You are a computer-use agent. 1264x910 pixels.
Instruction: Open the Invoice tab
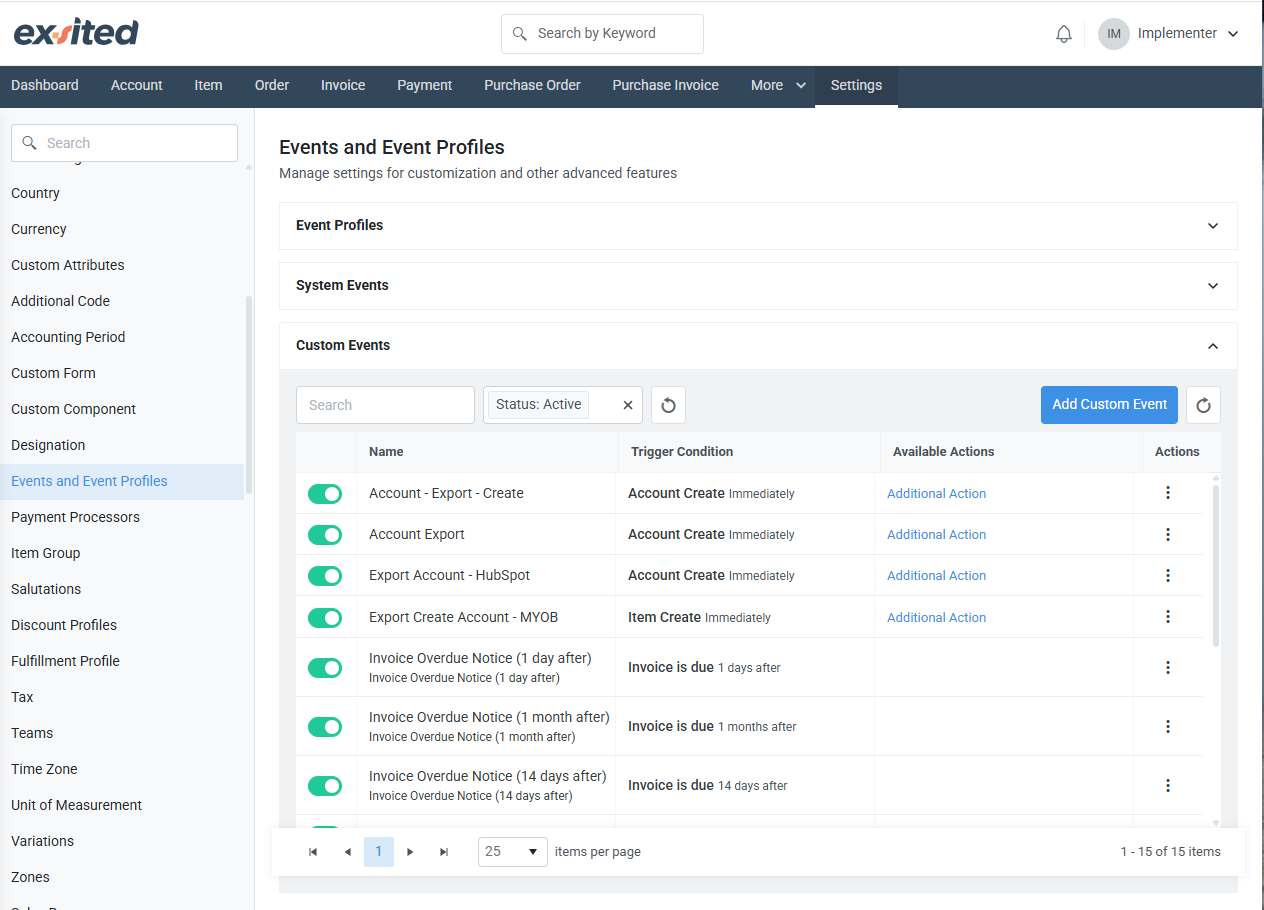tap(343, 85)
